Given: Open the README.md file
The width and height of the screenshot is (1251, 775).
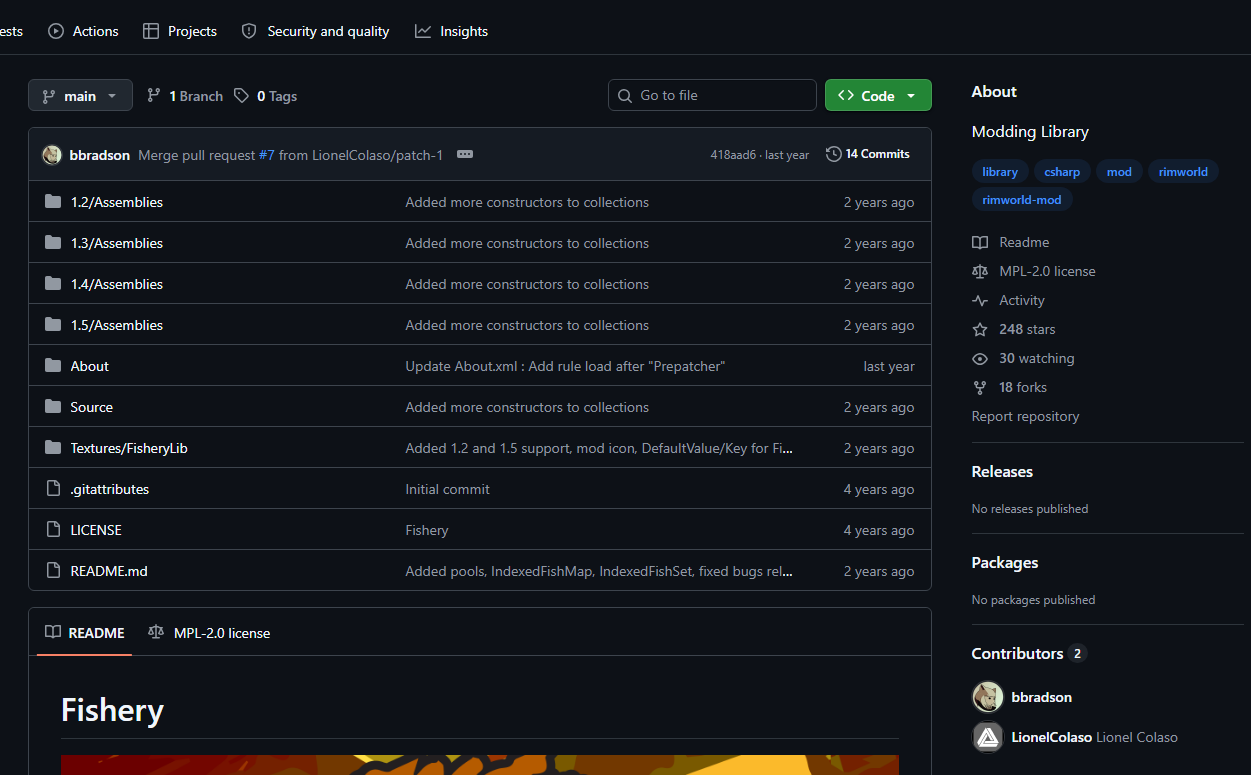Looking at the screenshot, I should pos(109,571).
